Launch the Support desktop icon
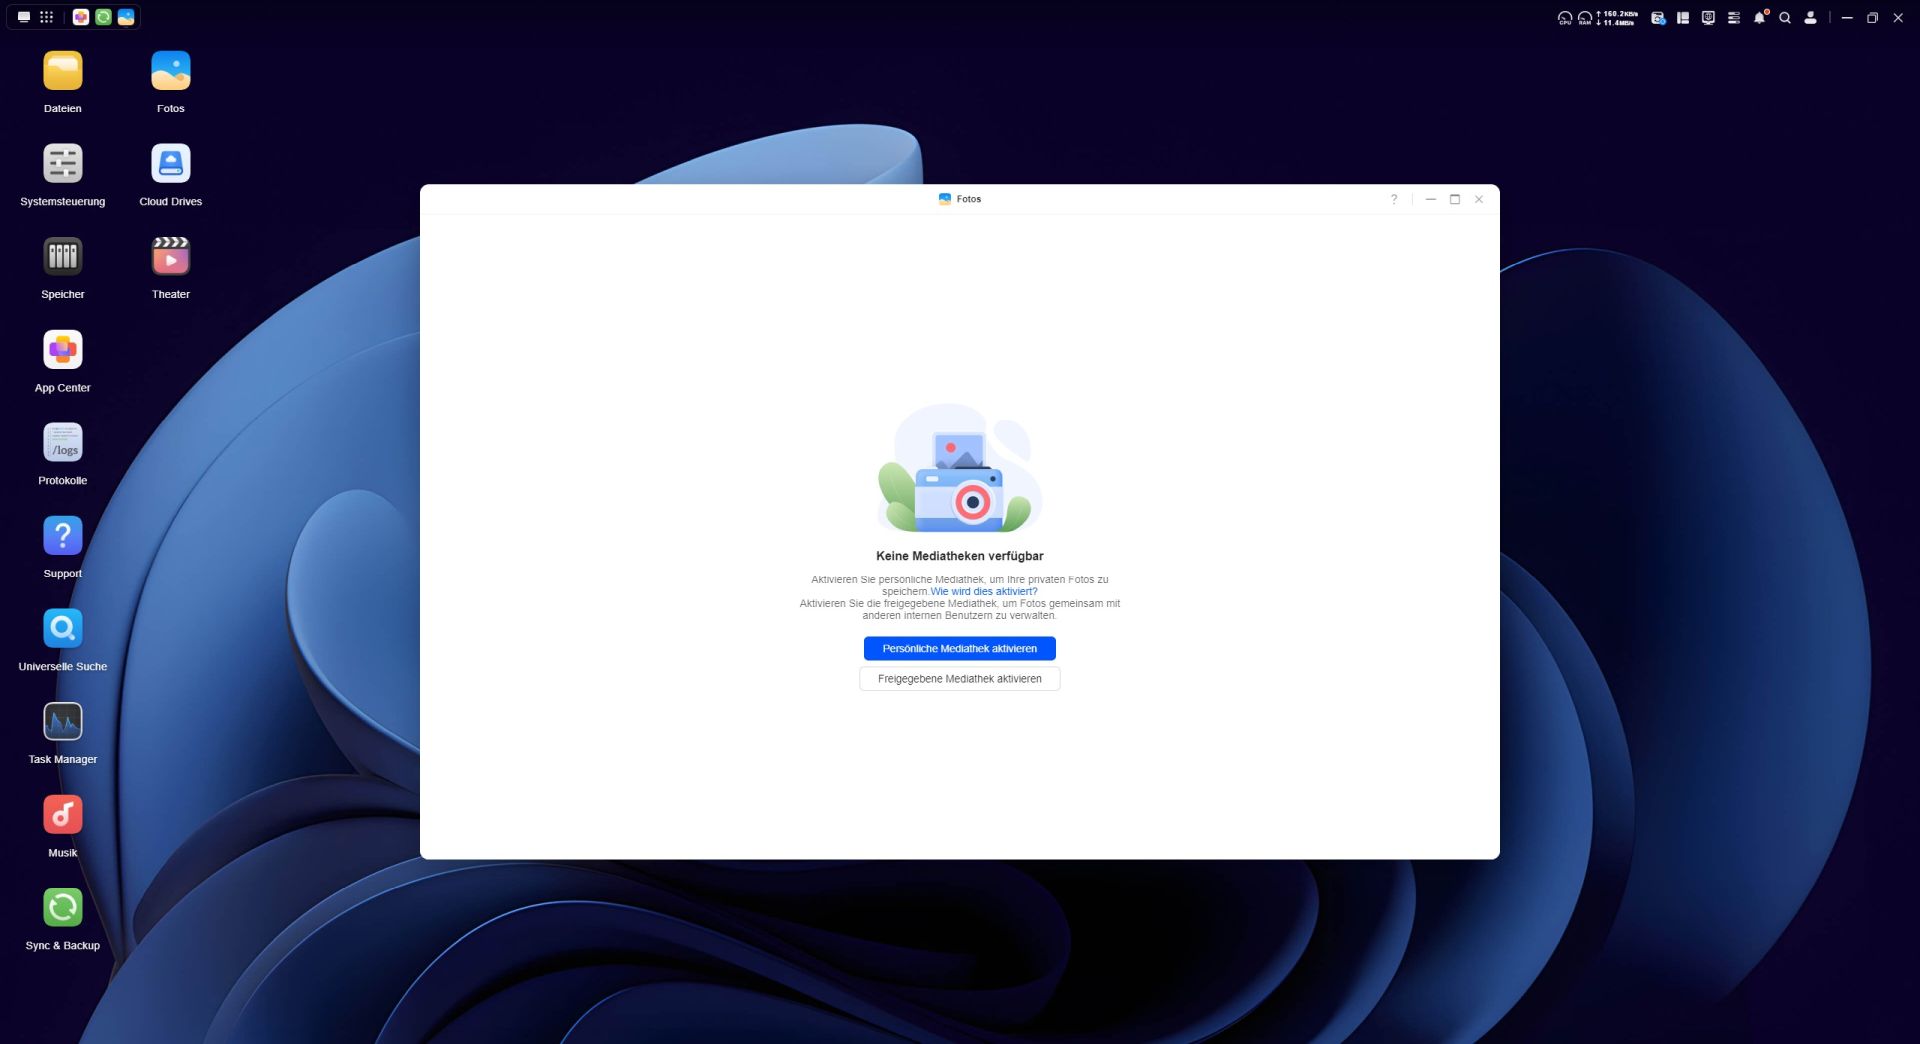 coord(62,537)
